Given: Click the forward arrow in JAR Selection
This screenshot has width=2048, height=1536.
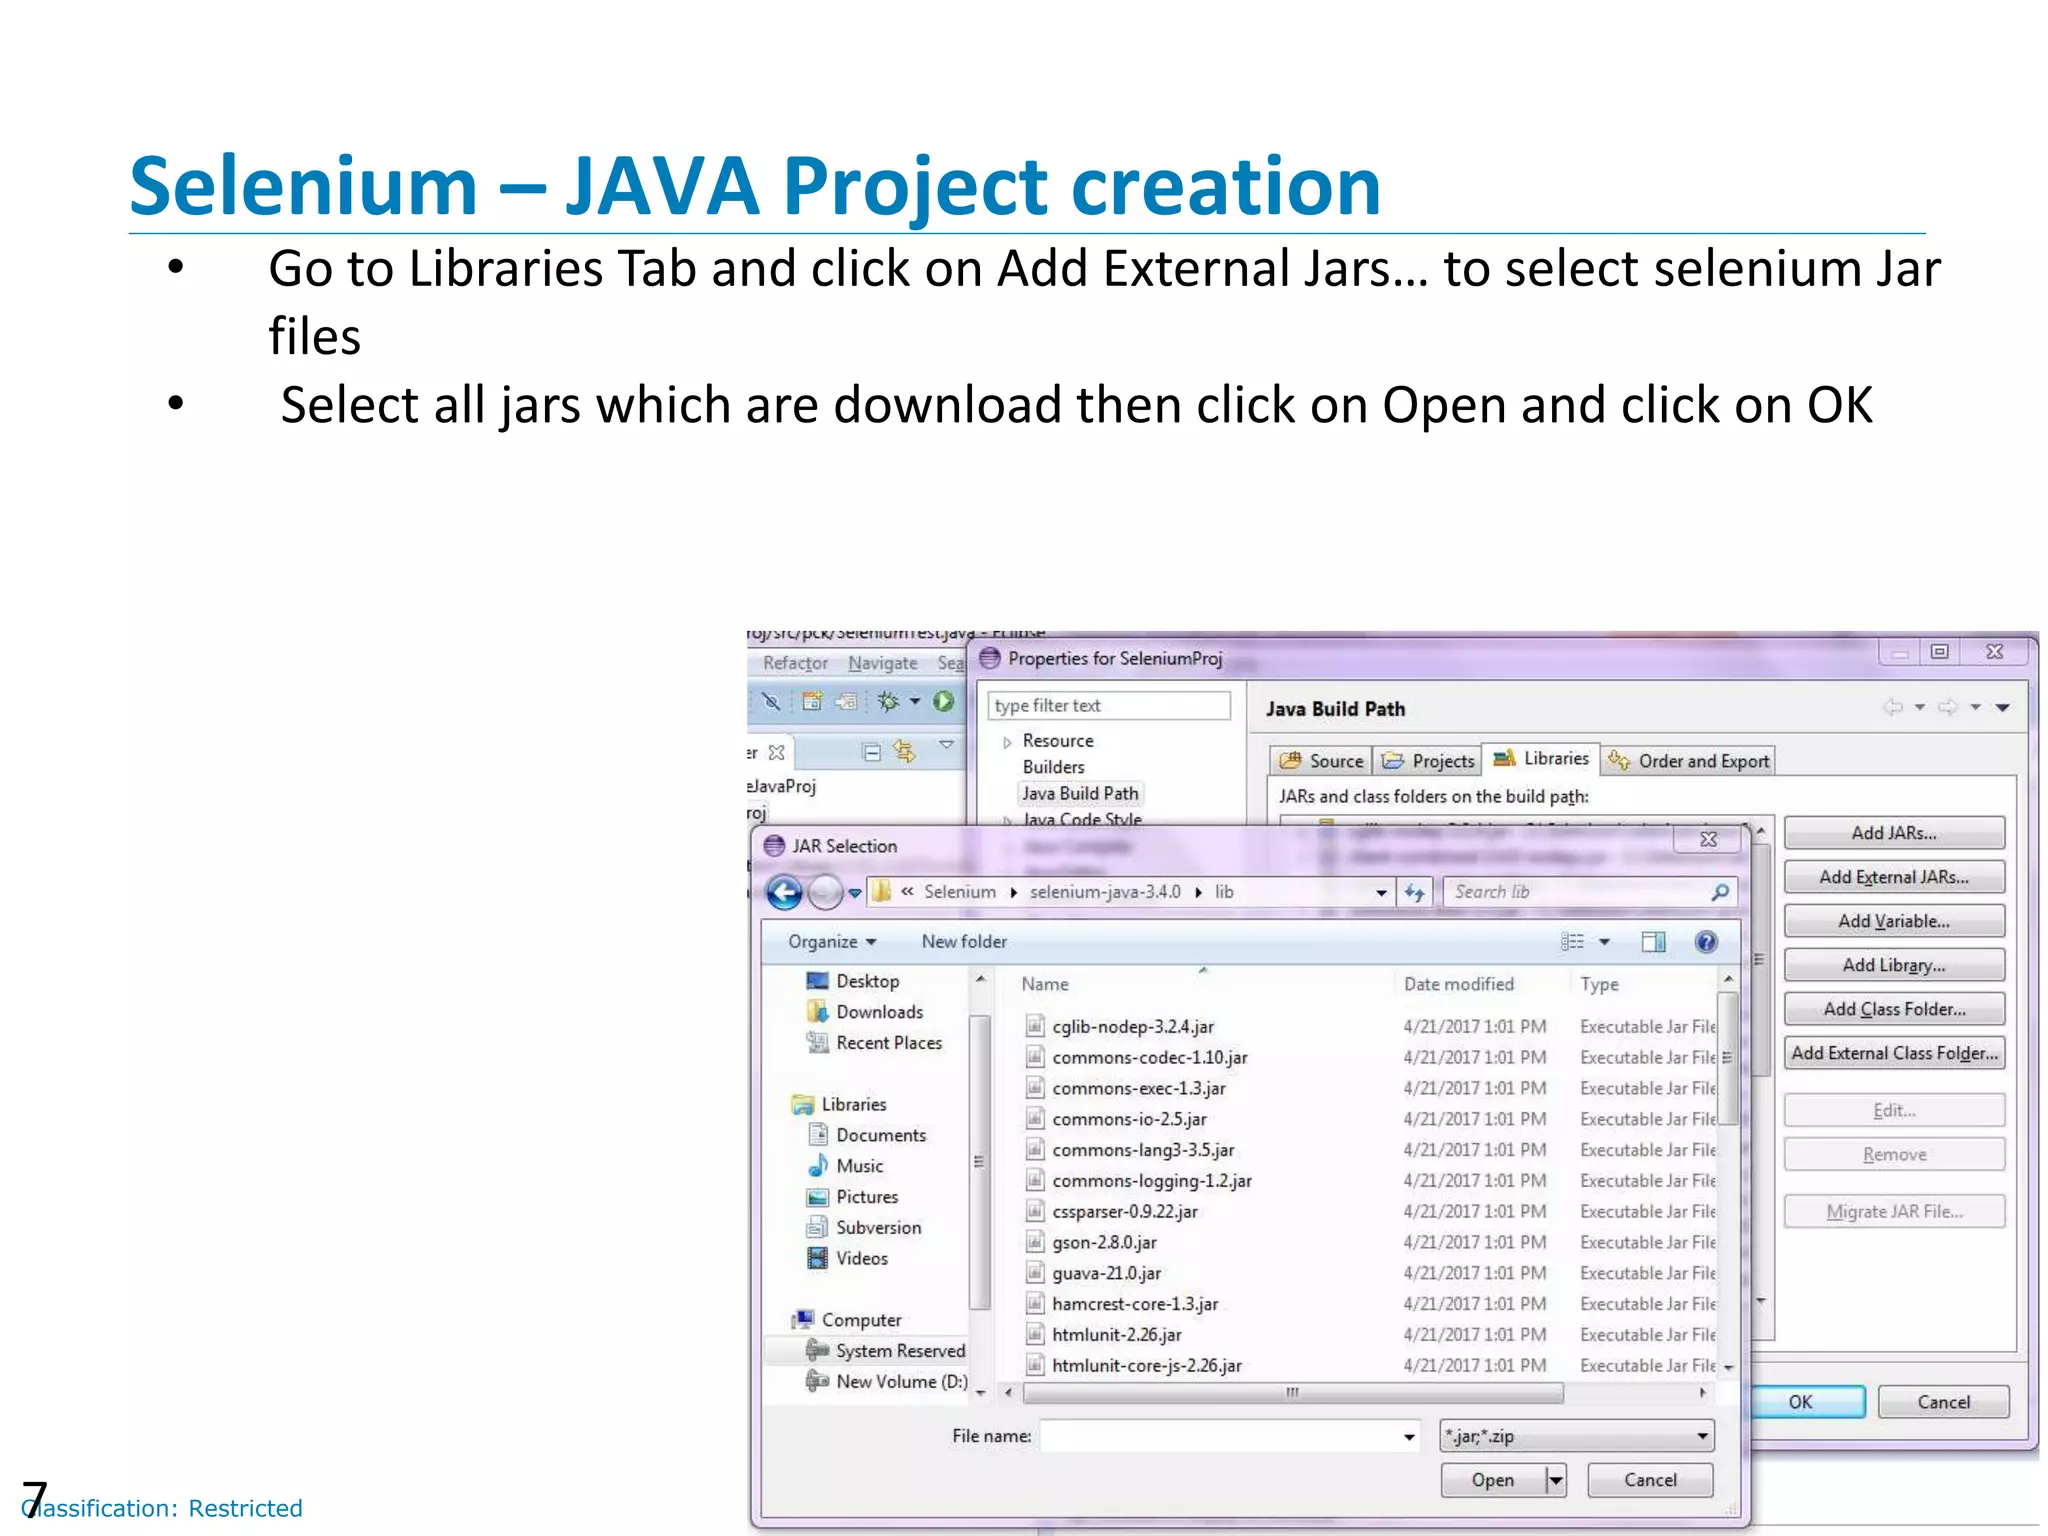Looking at the screenshot, I should [x=825, y=892].
